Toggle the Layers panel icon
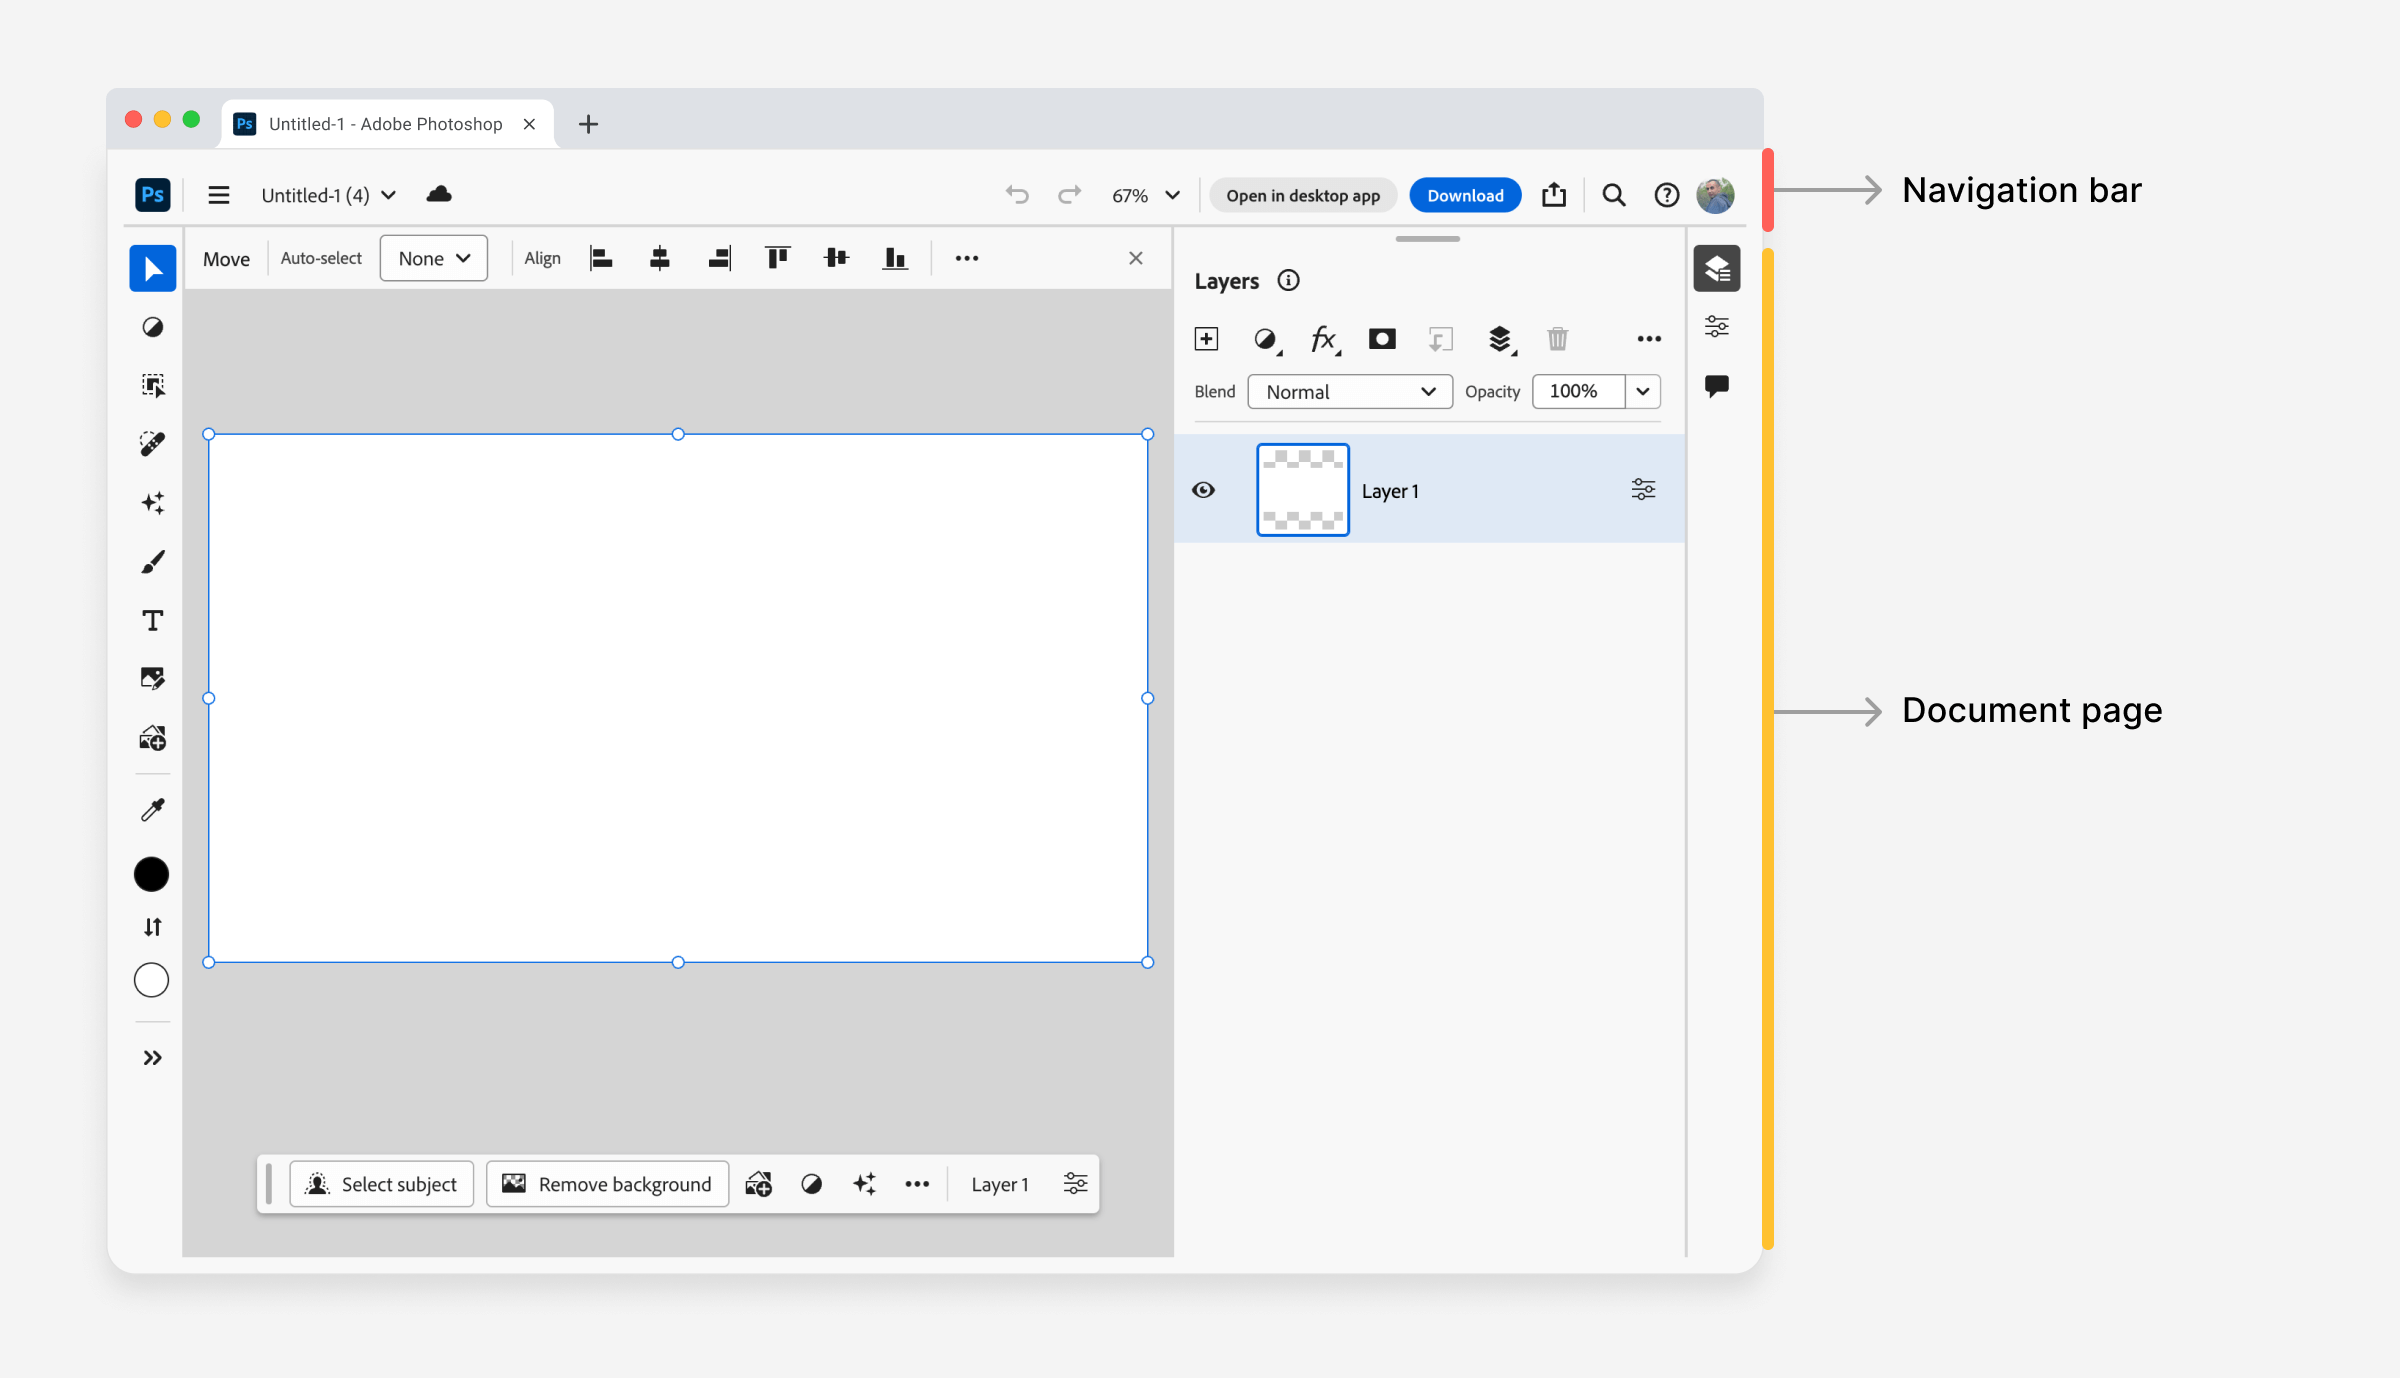This screenshot has height=1378, width=2400. tap(1716, 268)
